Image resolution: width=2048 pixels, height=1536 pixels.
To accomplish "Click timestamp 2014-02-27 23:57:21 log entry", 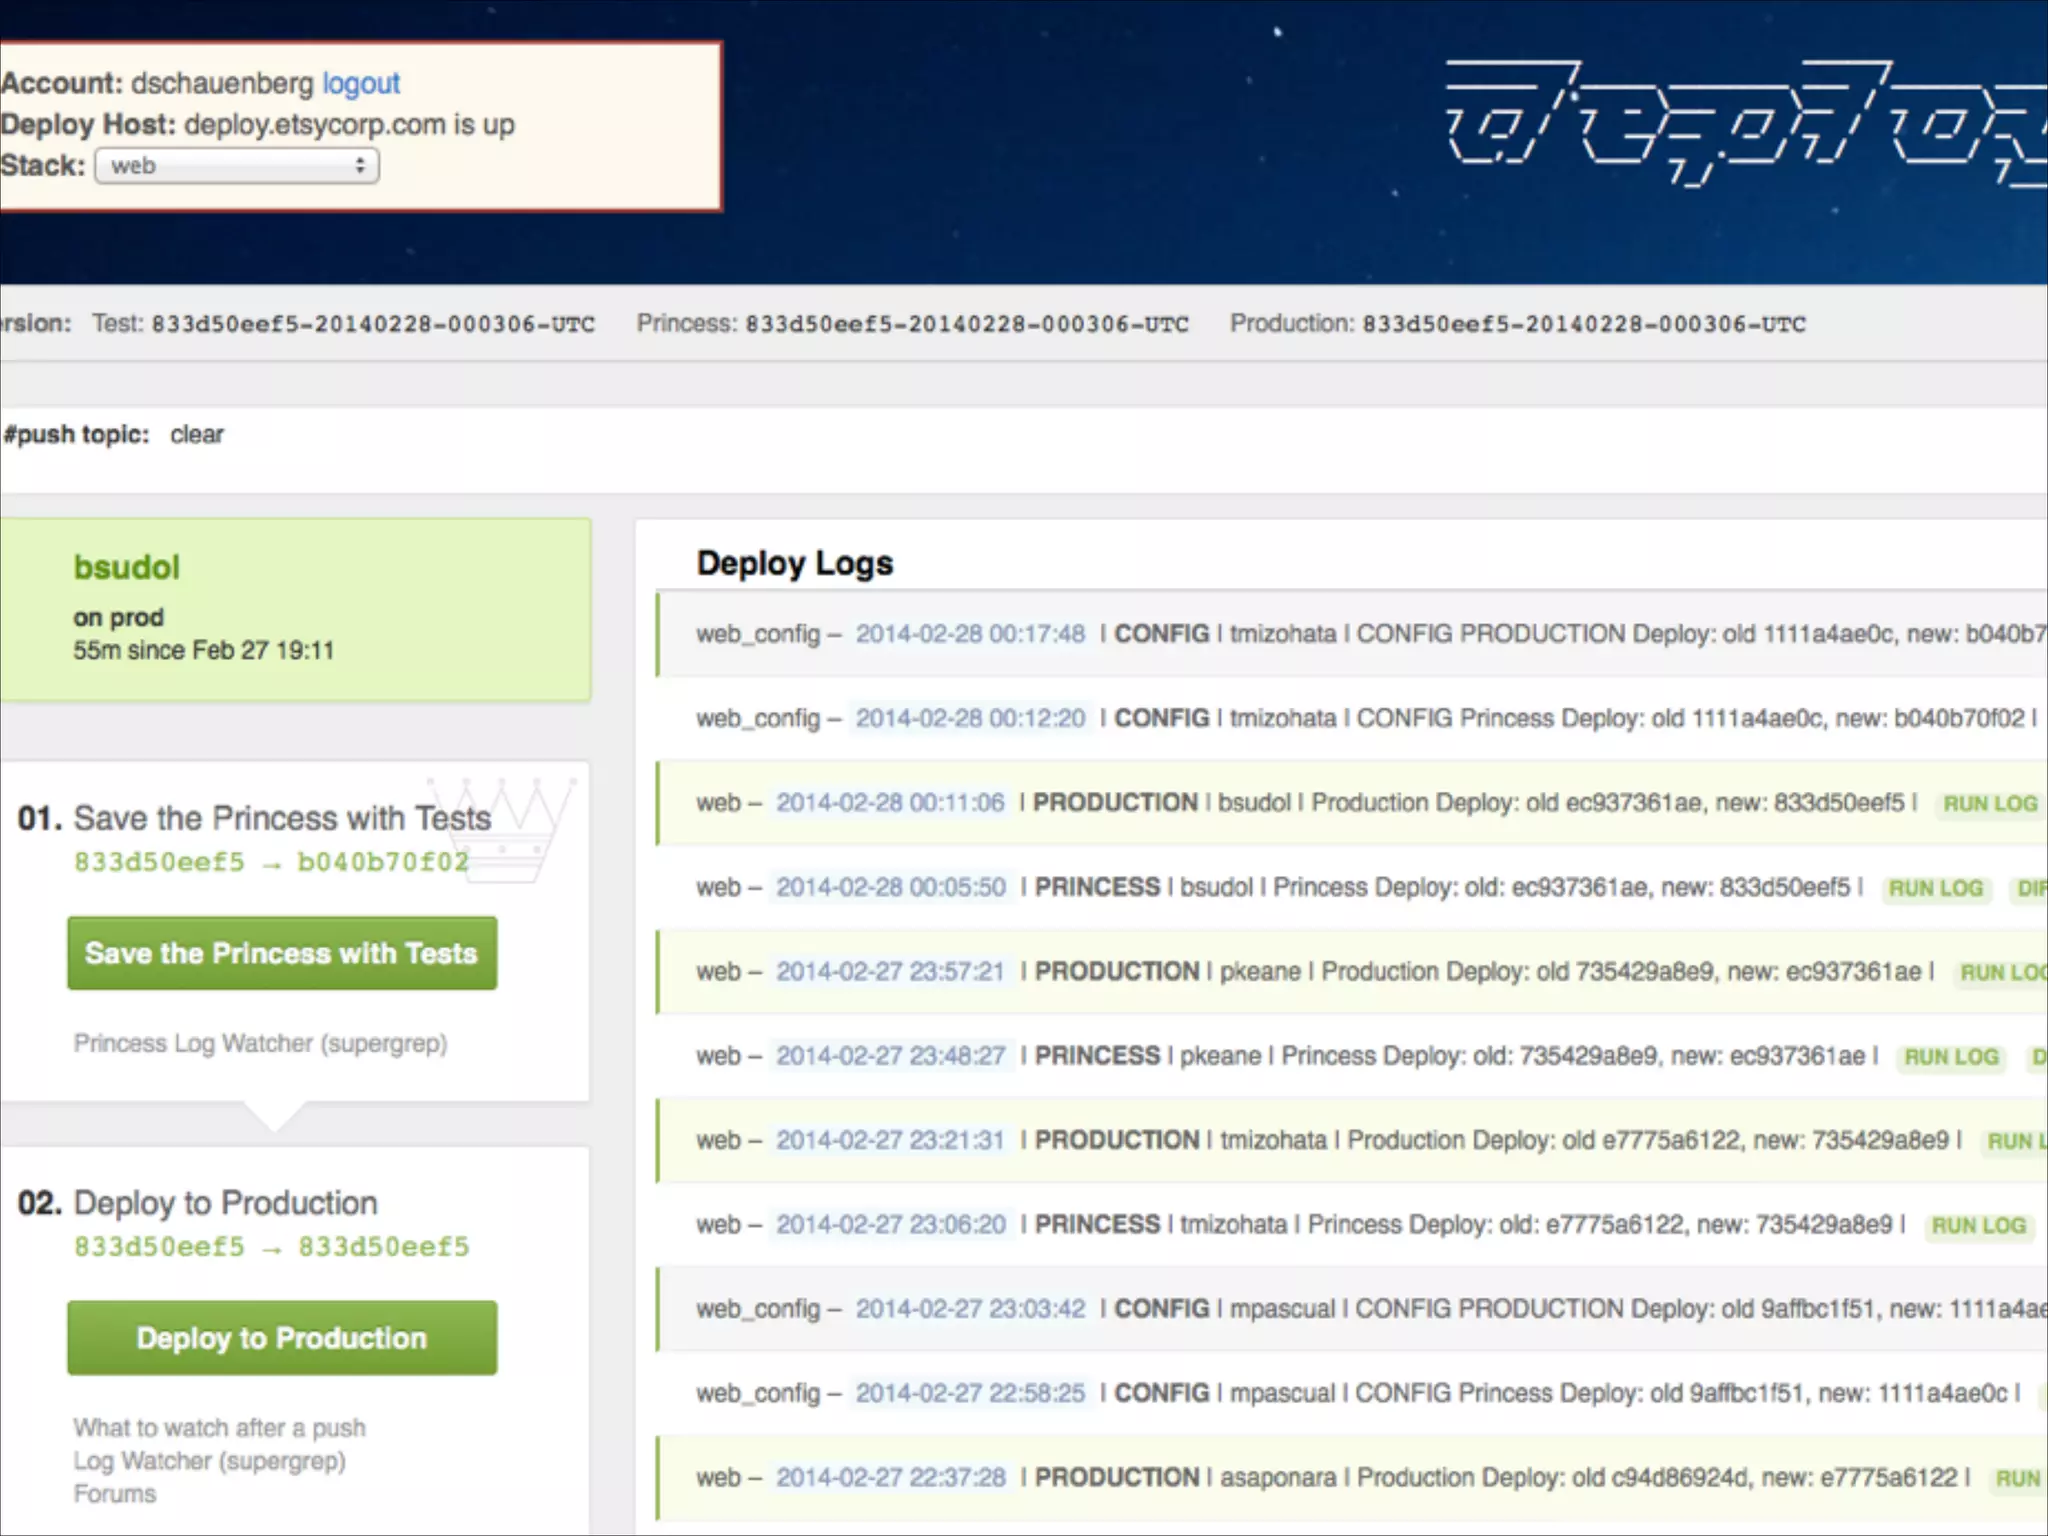I will [890, 971].
